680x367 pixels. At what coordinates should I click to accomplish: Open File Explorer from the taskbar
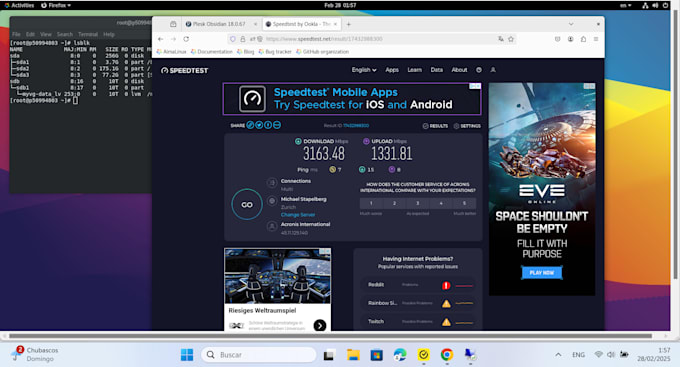click(353, 355)
